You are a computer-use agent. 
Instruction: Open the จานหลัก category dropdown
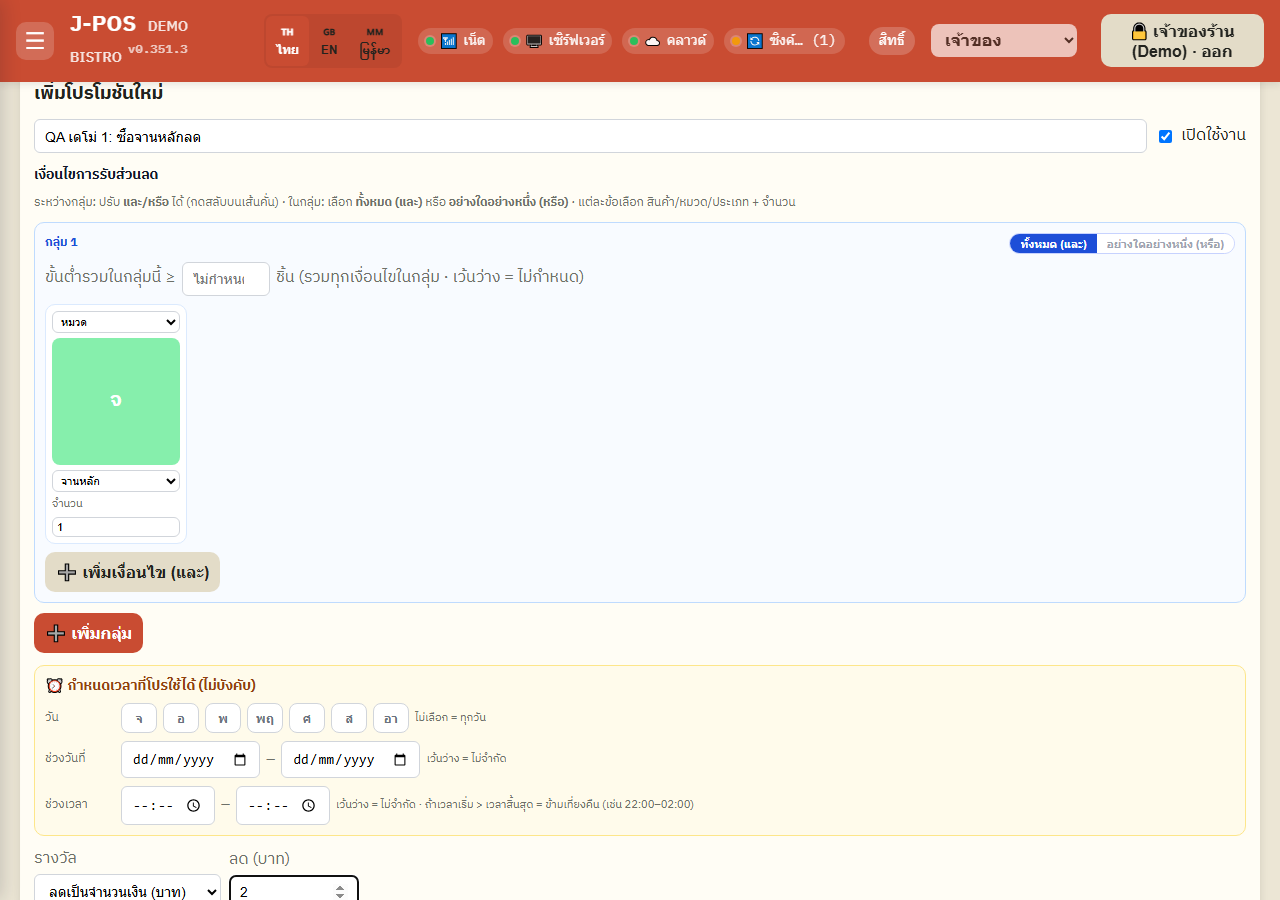(116, 481)
